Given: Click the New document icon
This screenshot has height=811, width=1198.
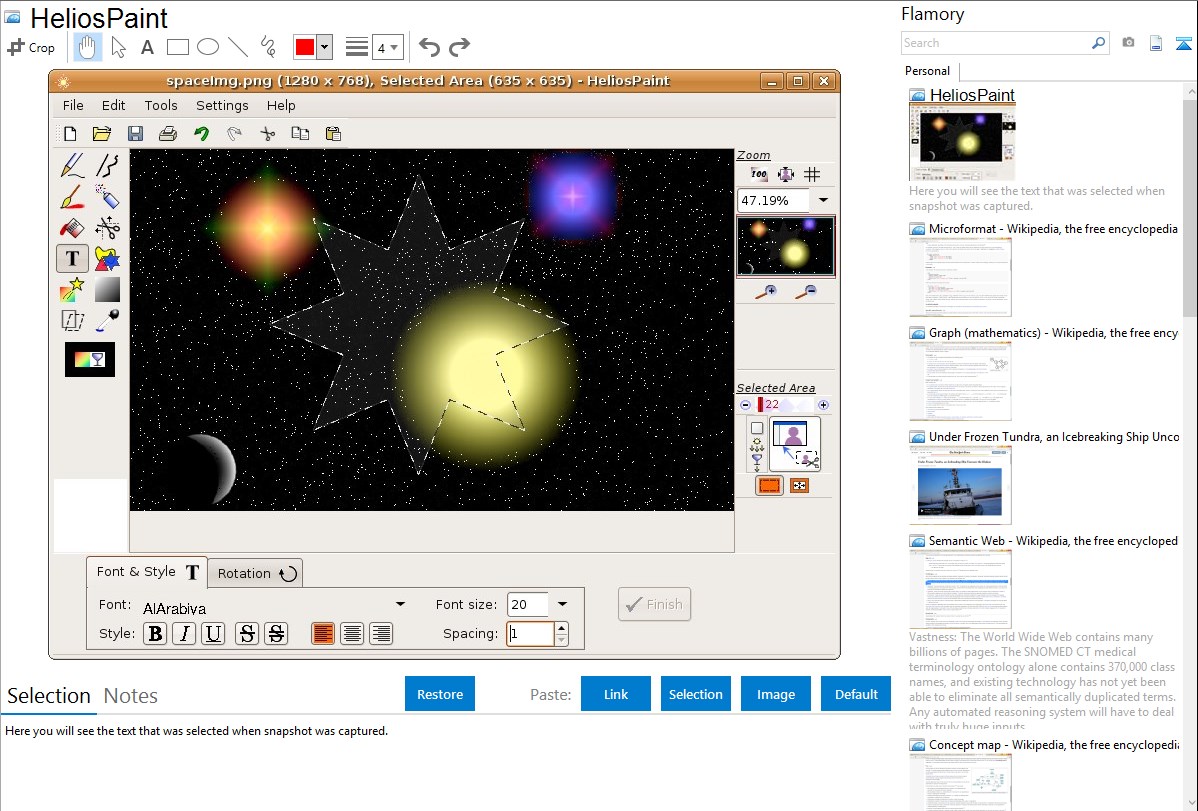Looking at the screenshot, I should [70, 134].
